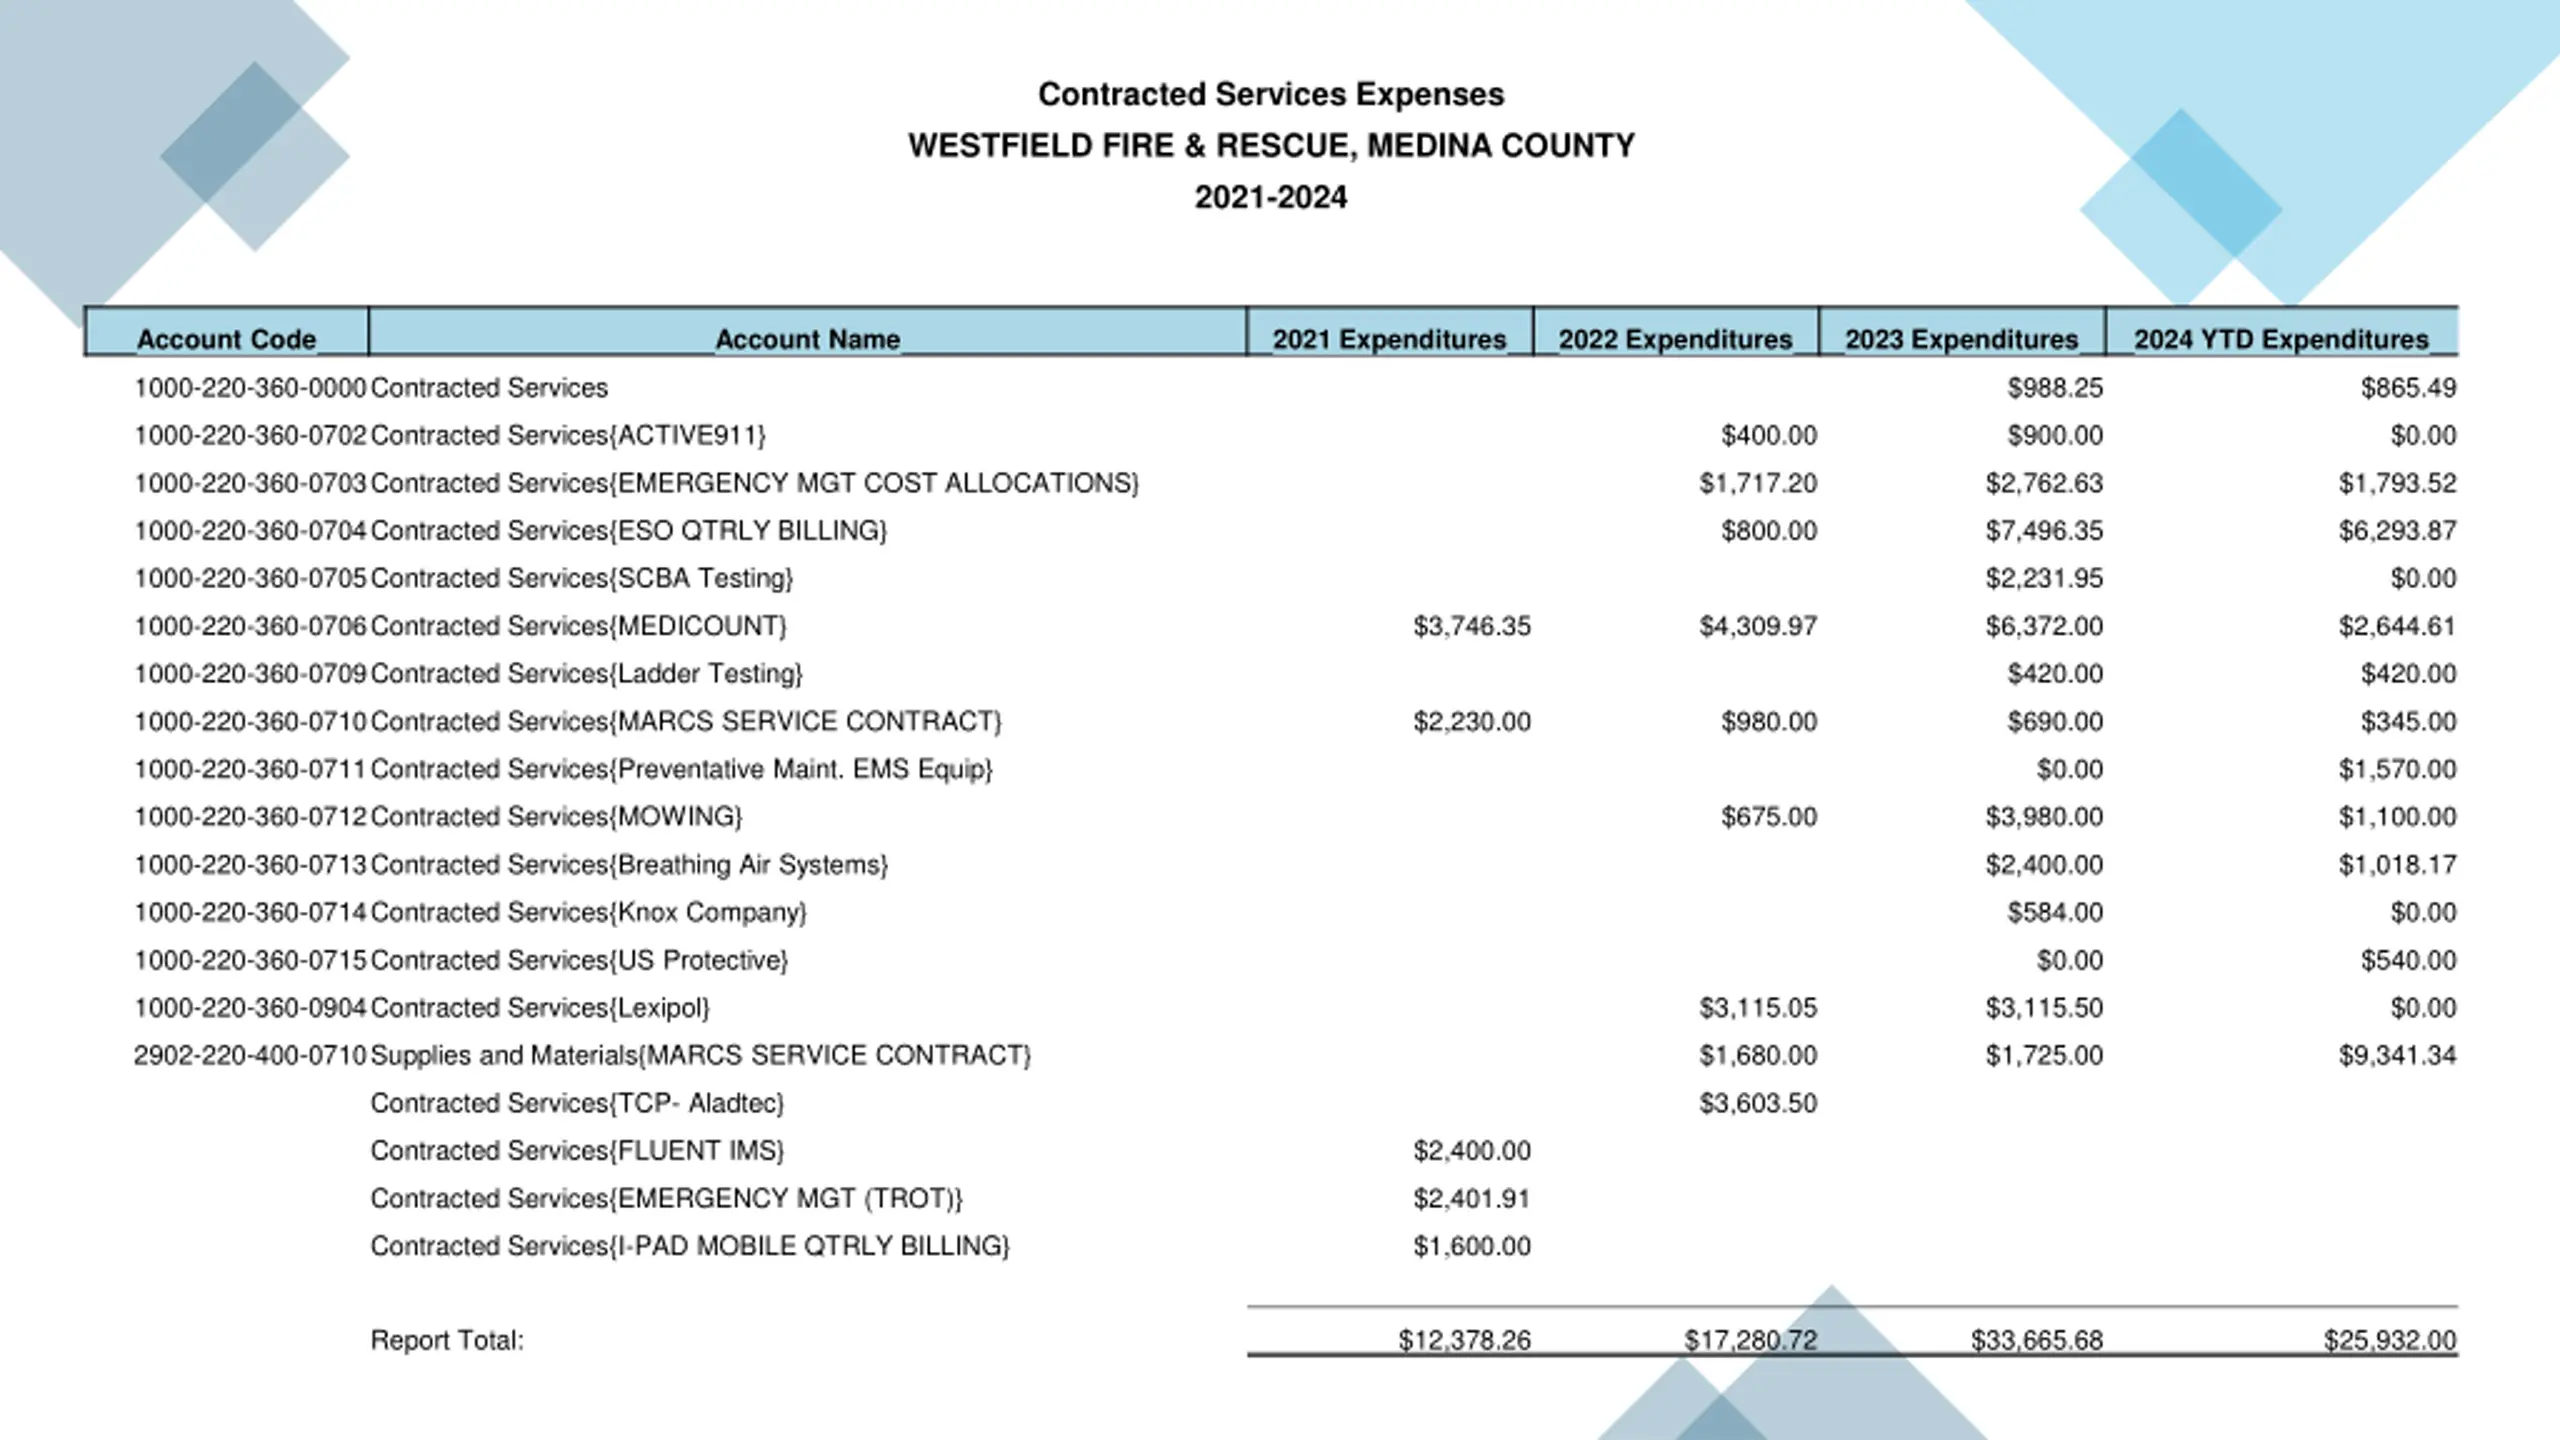Select account code 1000-220-360-0713
2560x1440 pixels.
(251, 865)
